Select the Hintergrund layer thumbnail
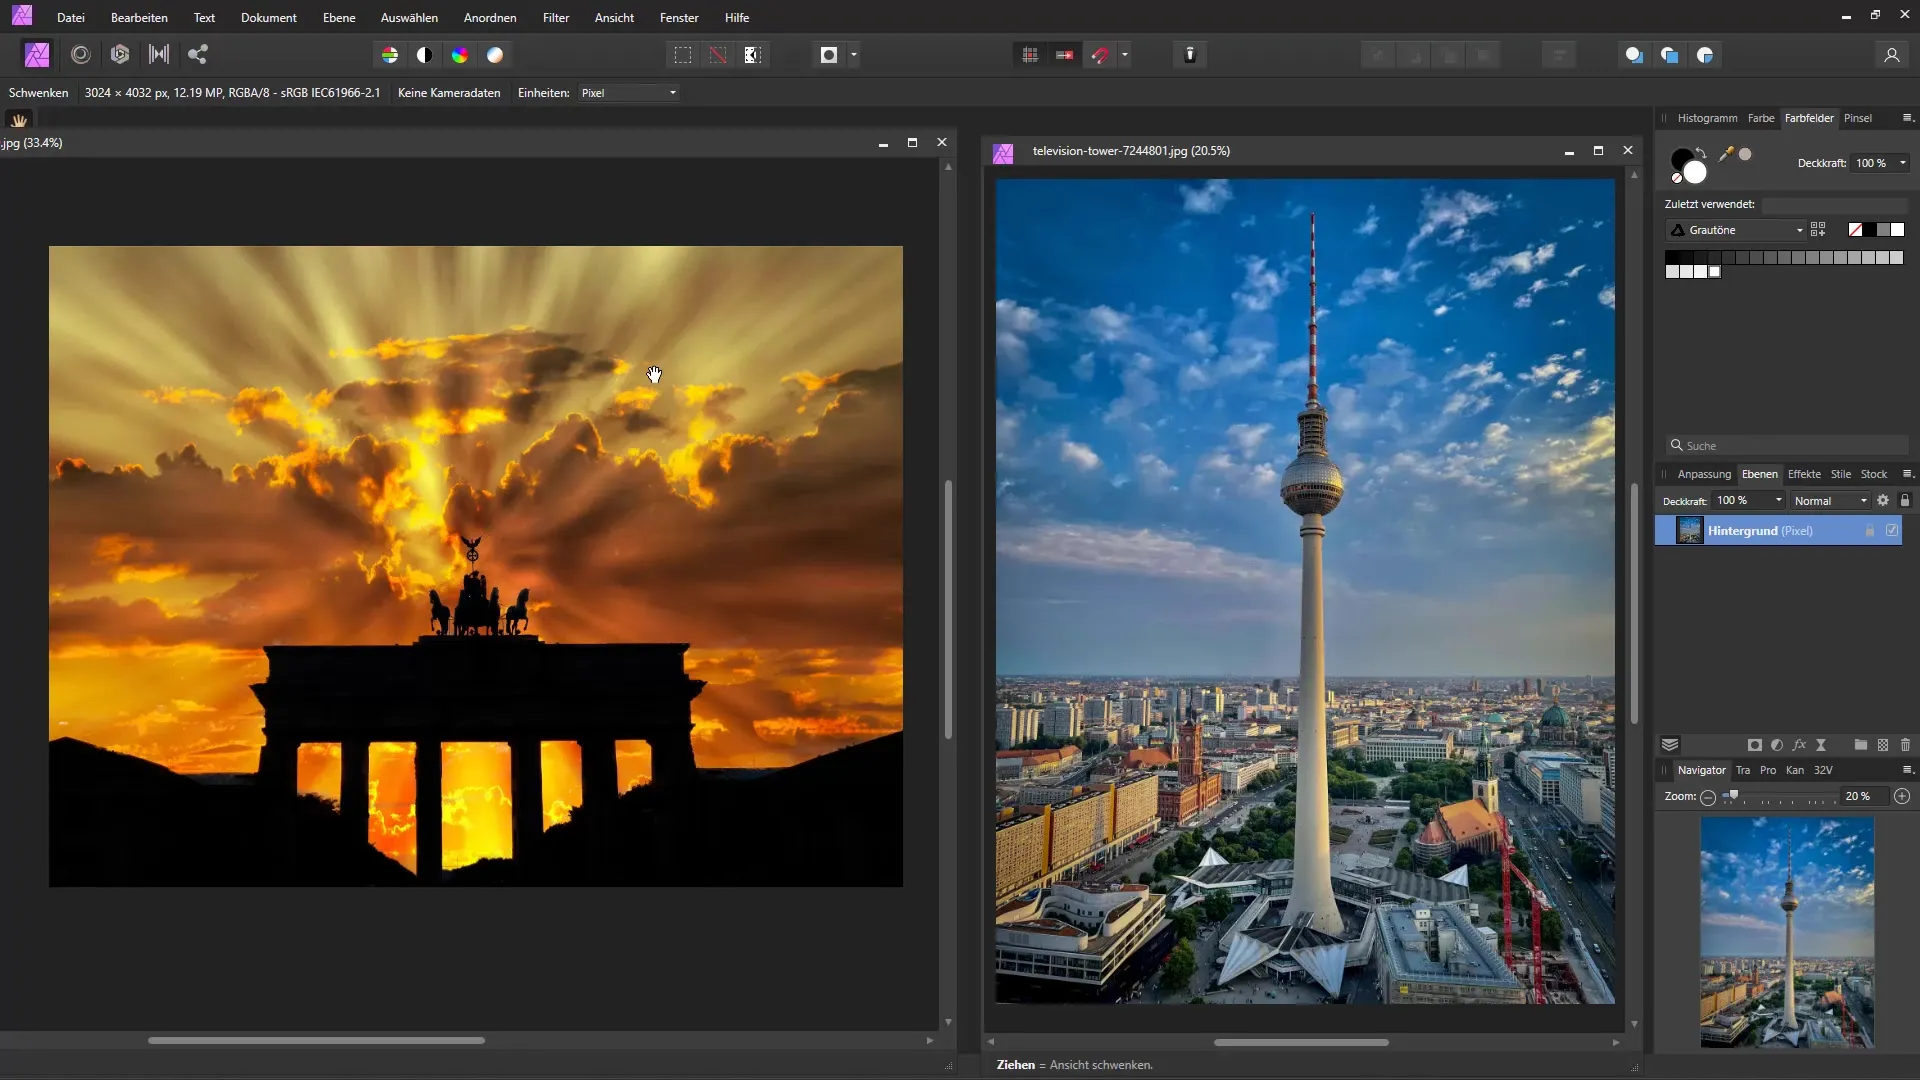 pyautogui.click(x=1689, y=531)
